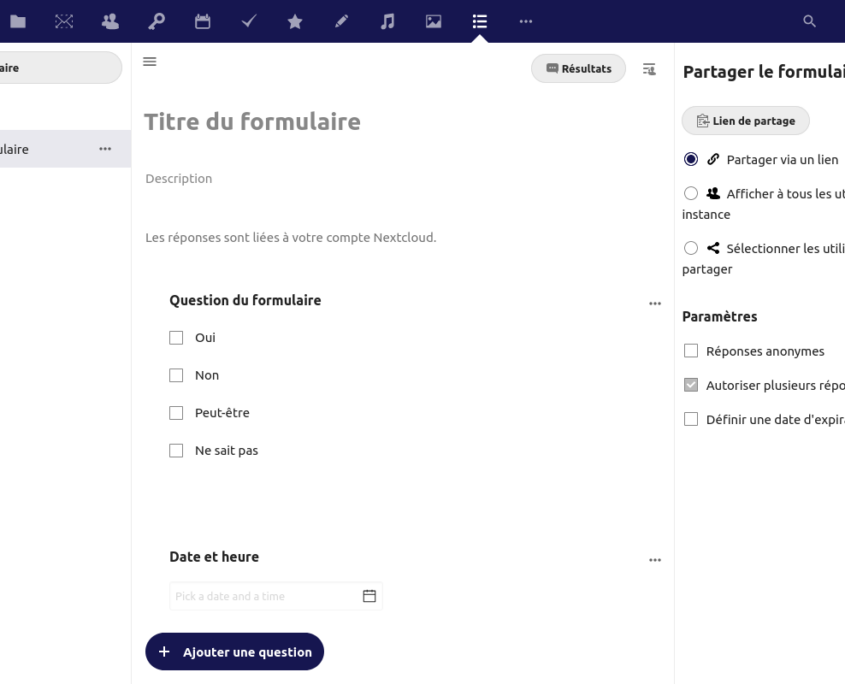845x684 pixels.
Task: Open the Music note app icon
Action: 387,21
